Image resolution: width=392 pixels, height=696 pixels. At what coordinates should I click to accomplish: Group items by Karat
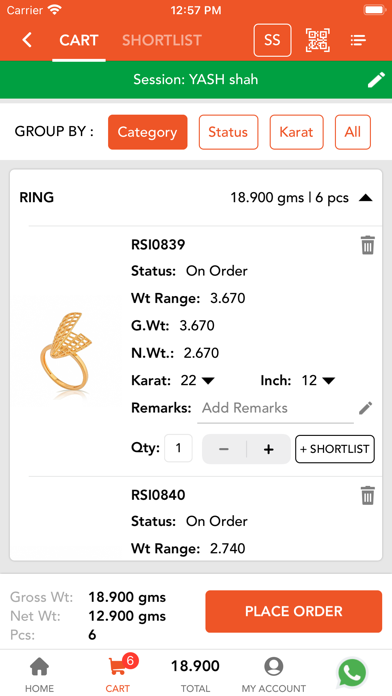point(297,132)
